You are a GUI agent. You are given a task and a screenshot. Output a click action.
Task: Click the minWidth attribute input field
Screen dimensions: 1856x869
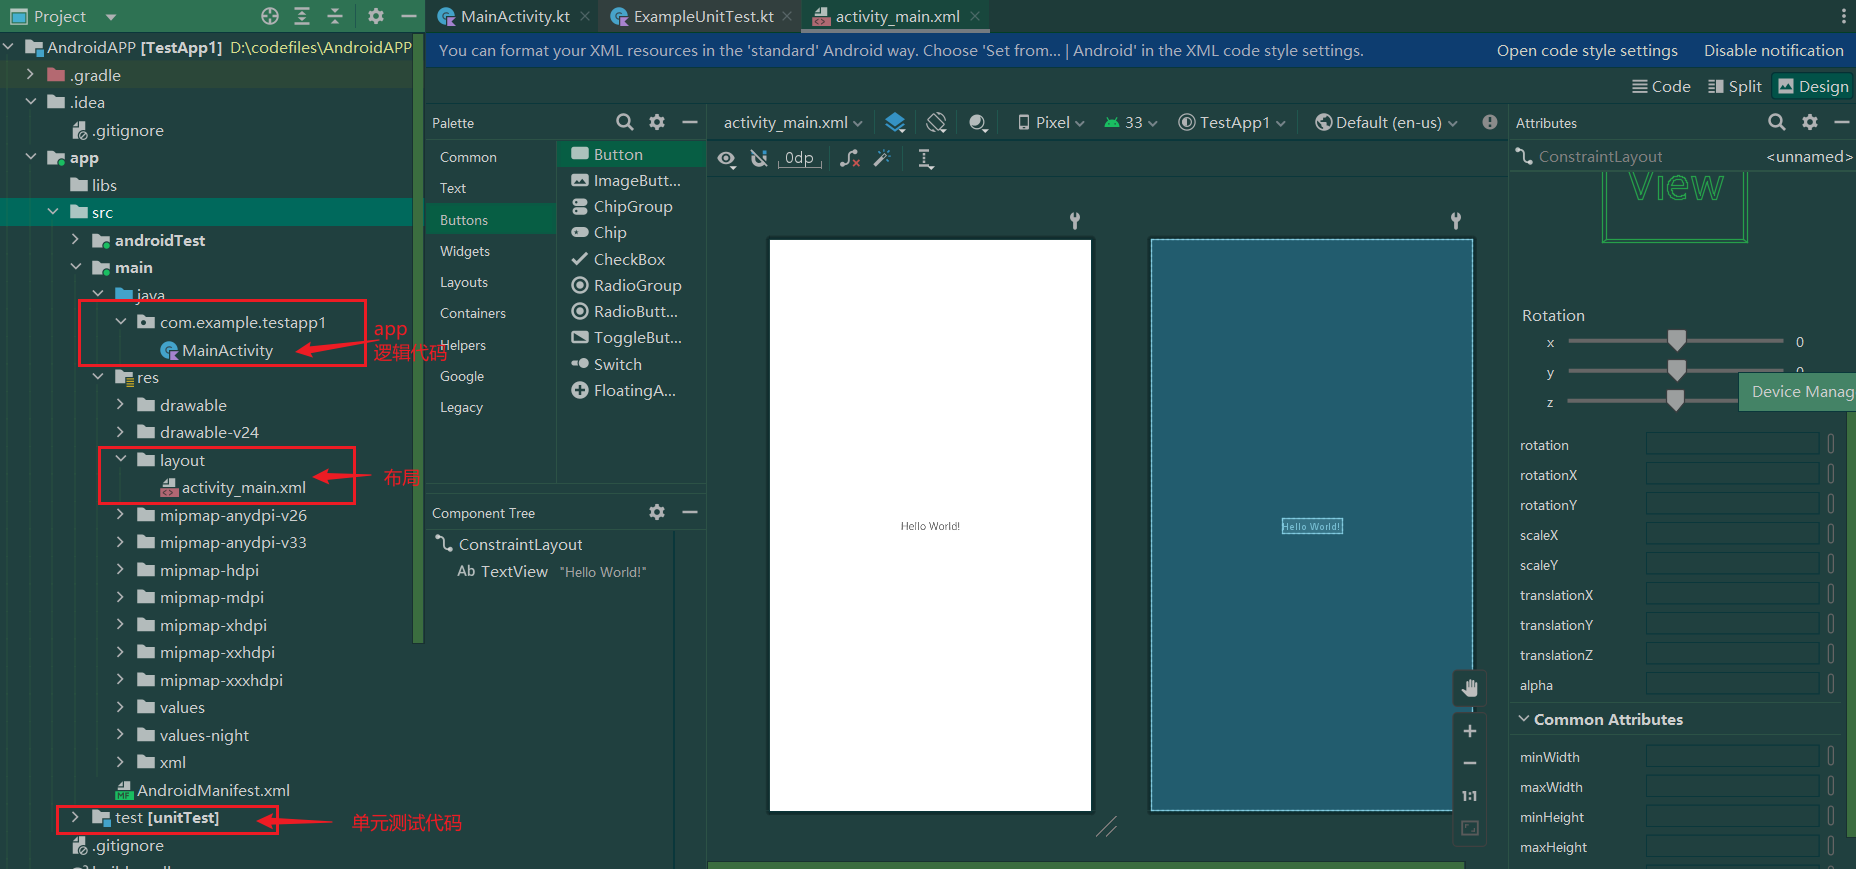click(x=1732, y=757)
